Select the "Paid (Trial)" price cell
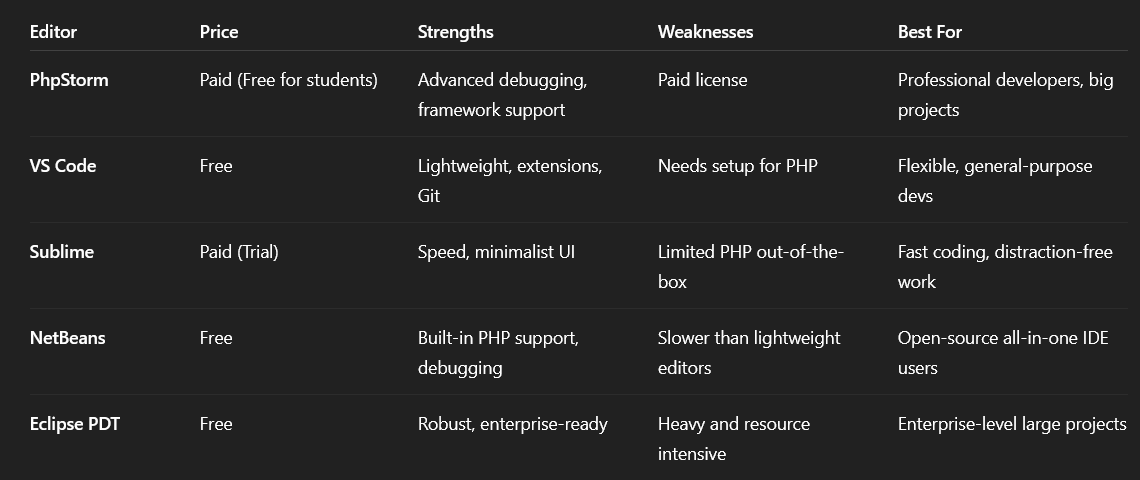This screenshot has height=480, width=1140. click(x=239, y=252)
